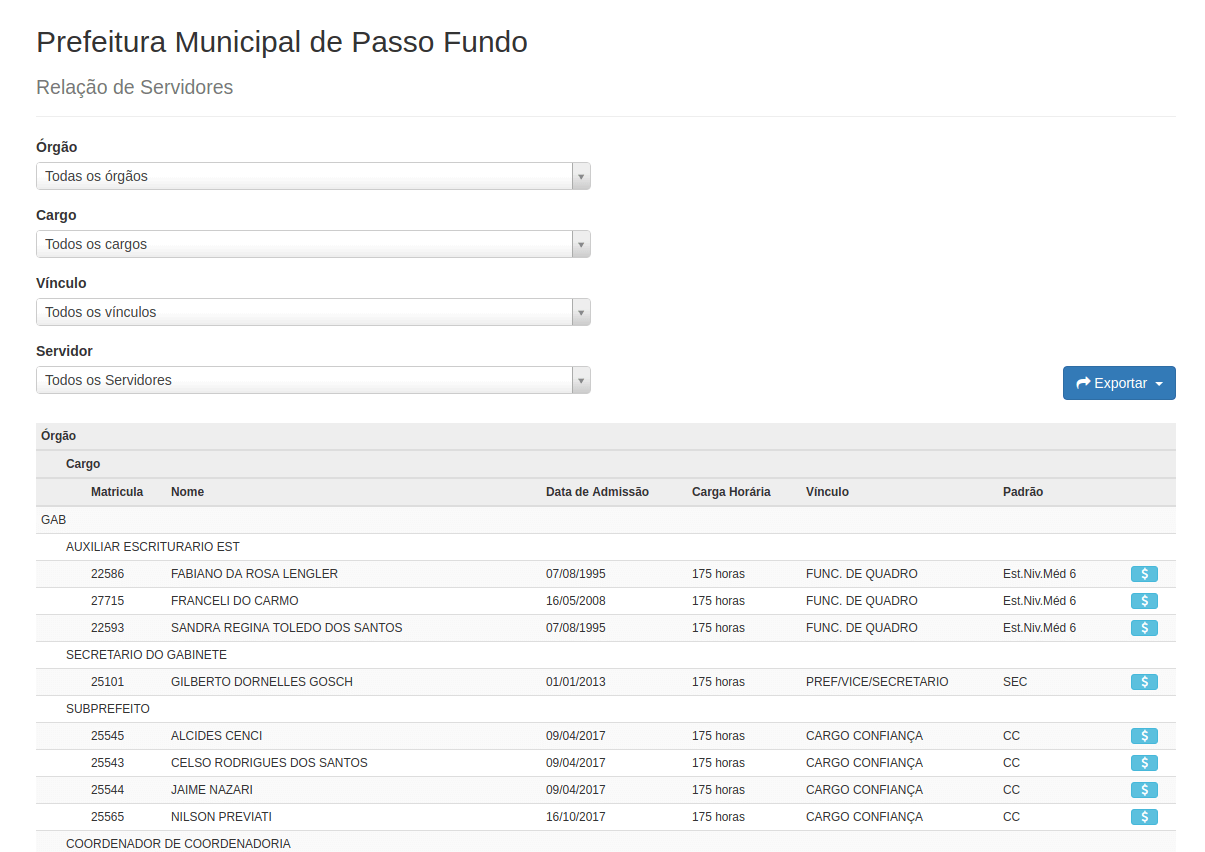Click the name GILBERTO DORNELLES GOSCH

[x=262, y=682]
